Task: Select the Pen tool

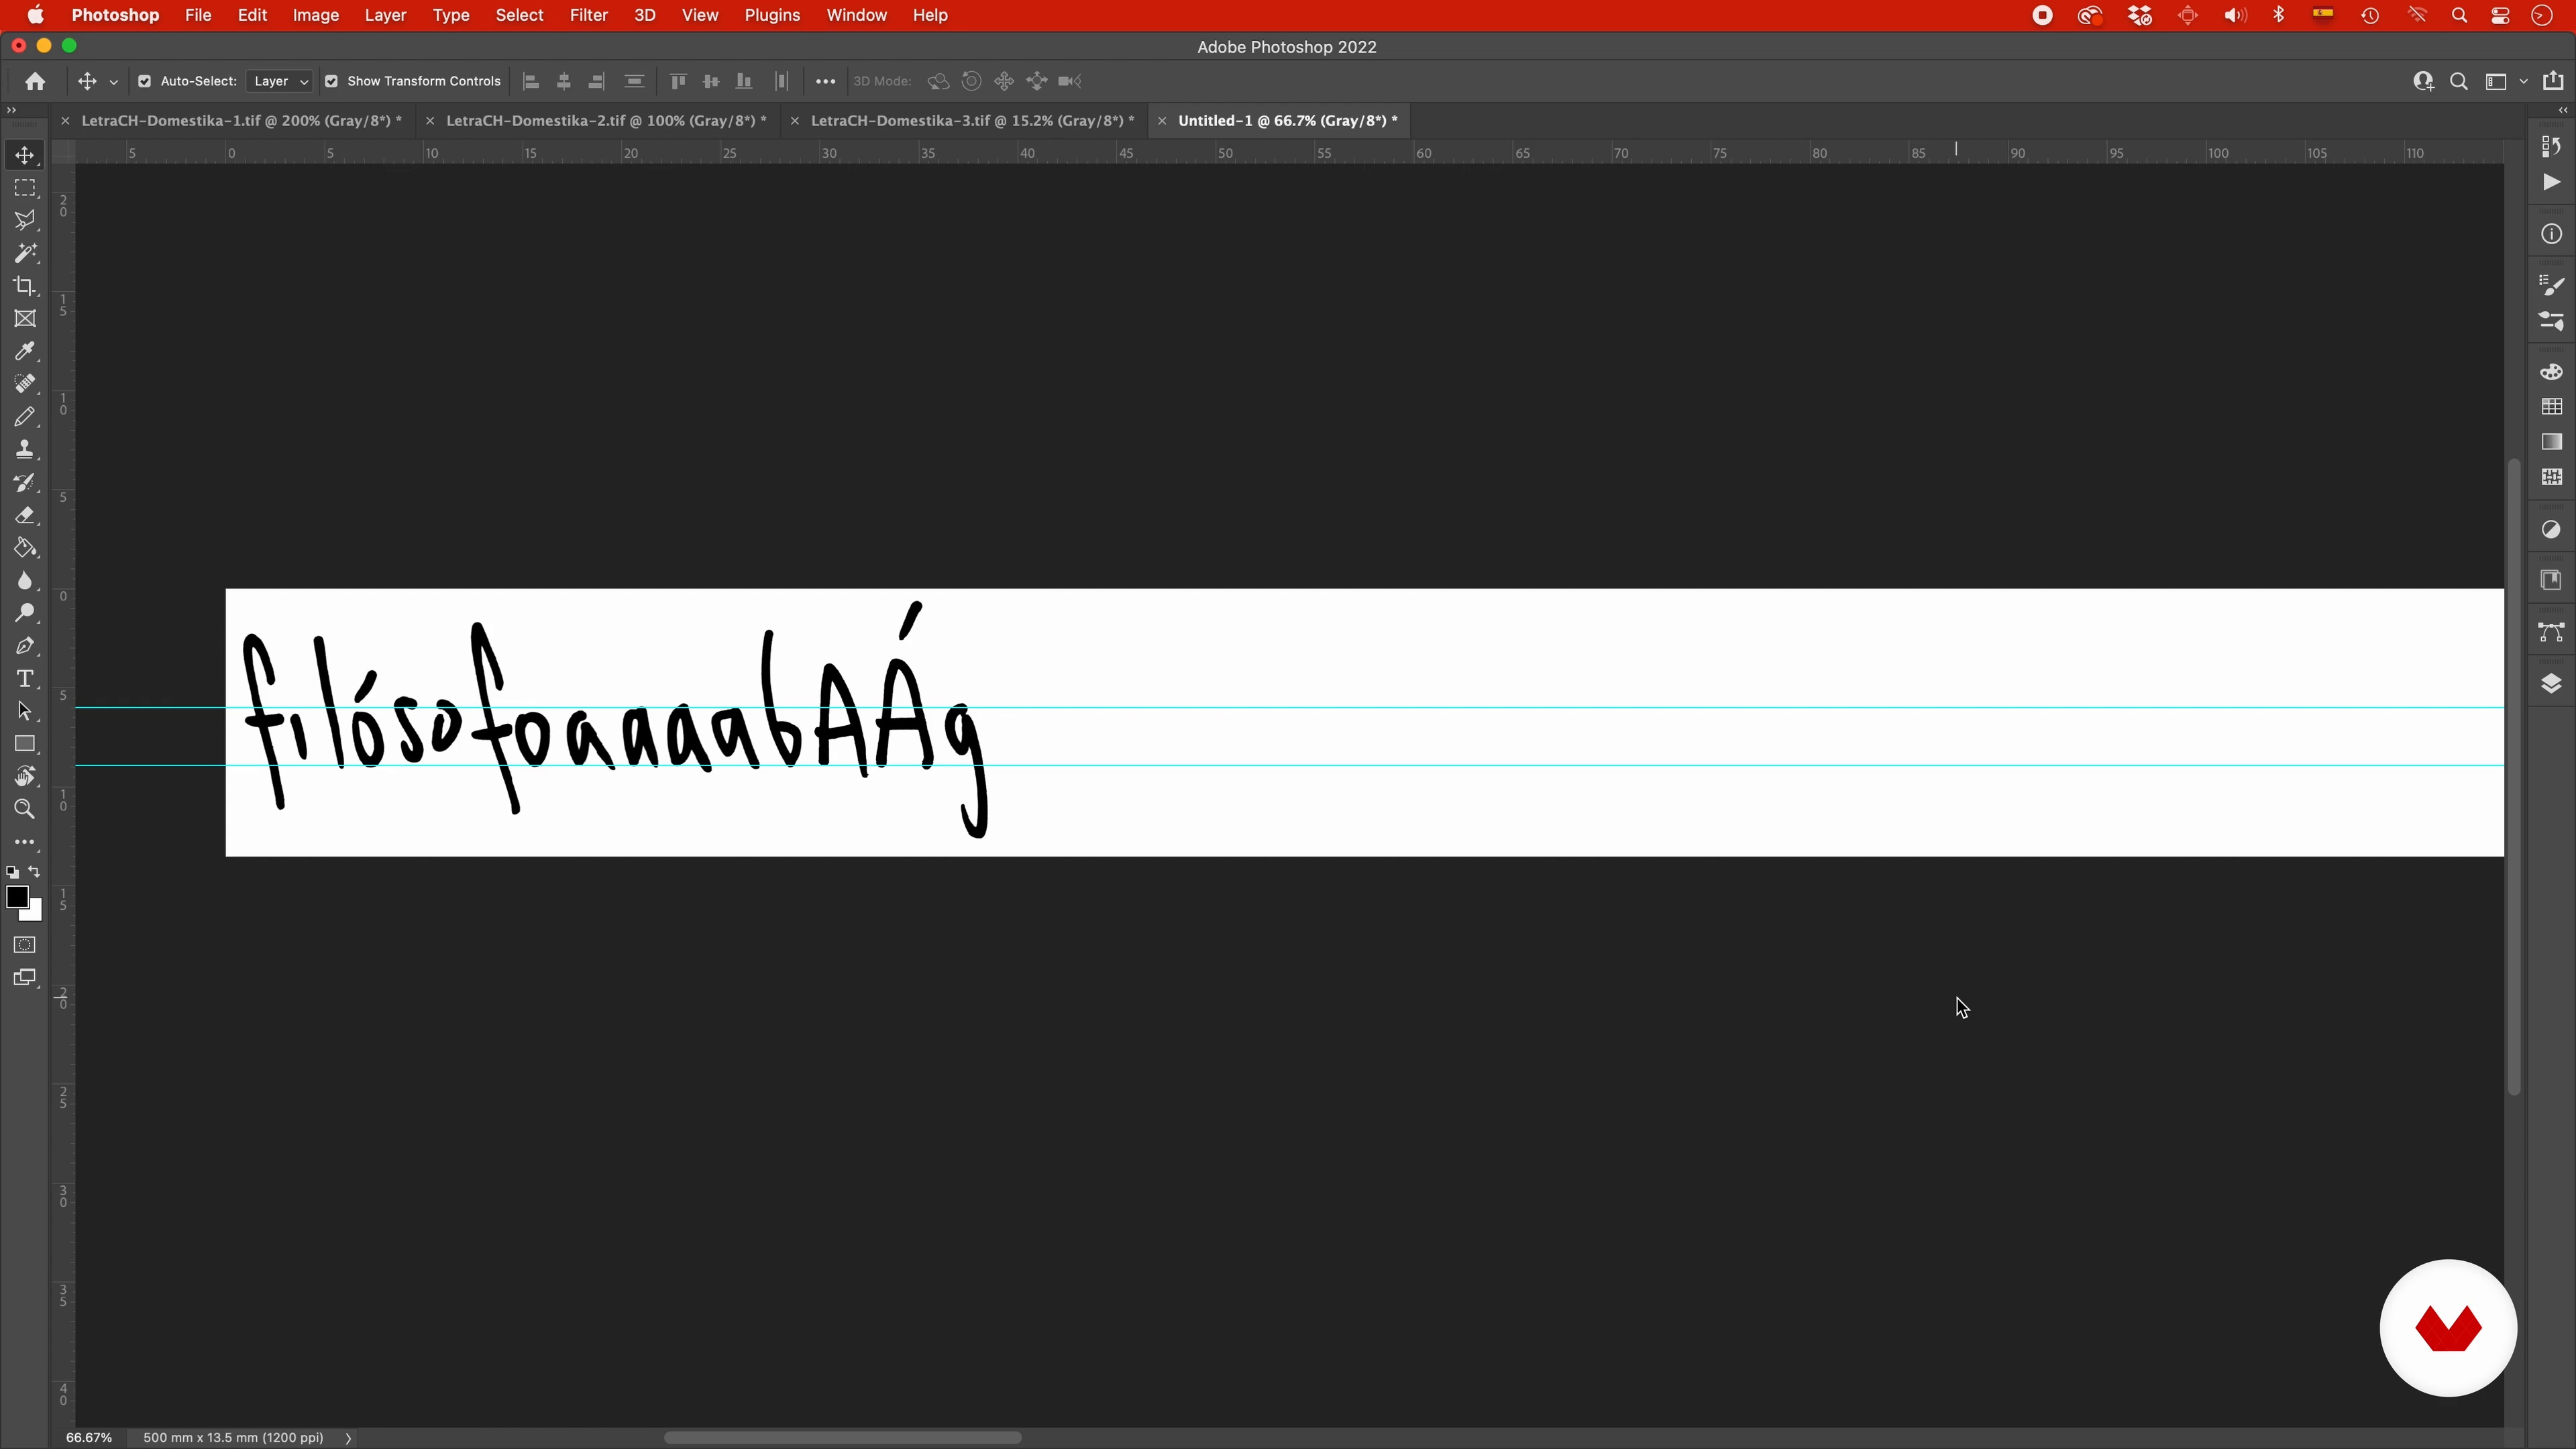Action: pos(25,646)
